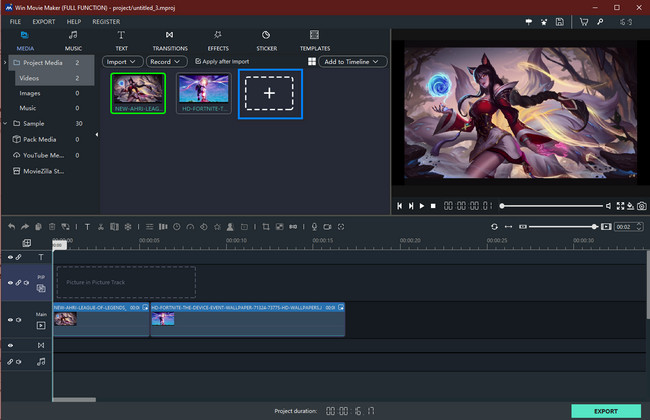Collapse the media sidebar with arrow handle
Viewport: 650px width, 420px height.
pos(97,135)
